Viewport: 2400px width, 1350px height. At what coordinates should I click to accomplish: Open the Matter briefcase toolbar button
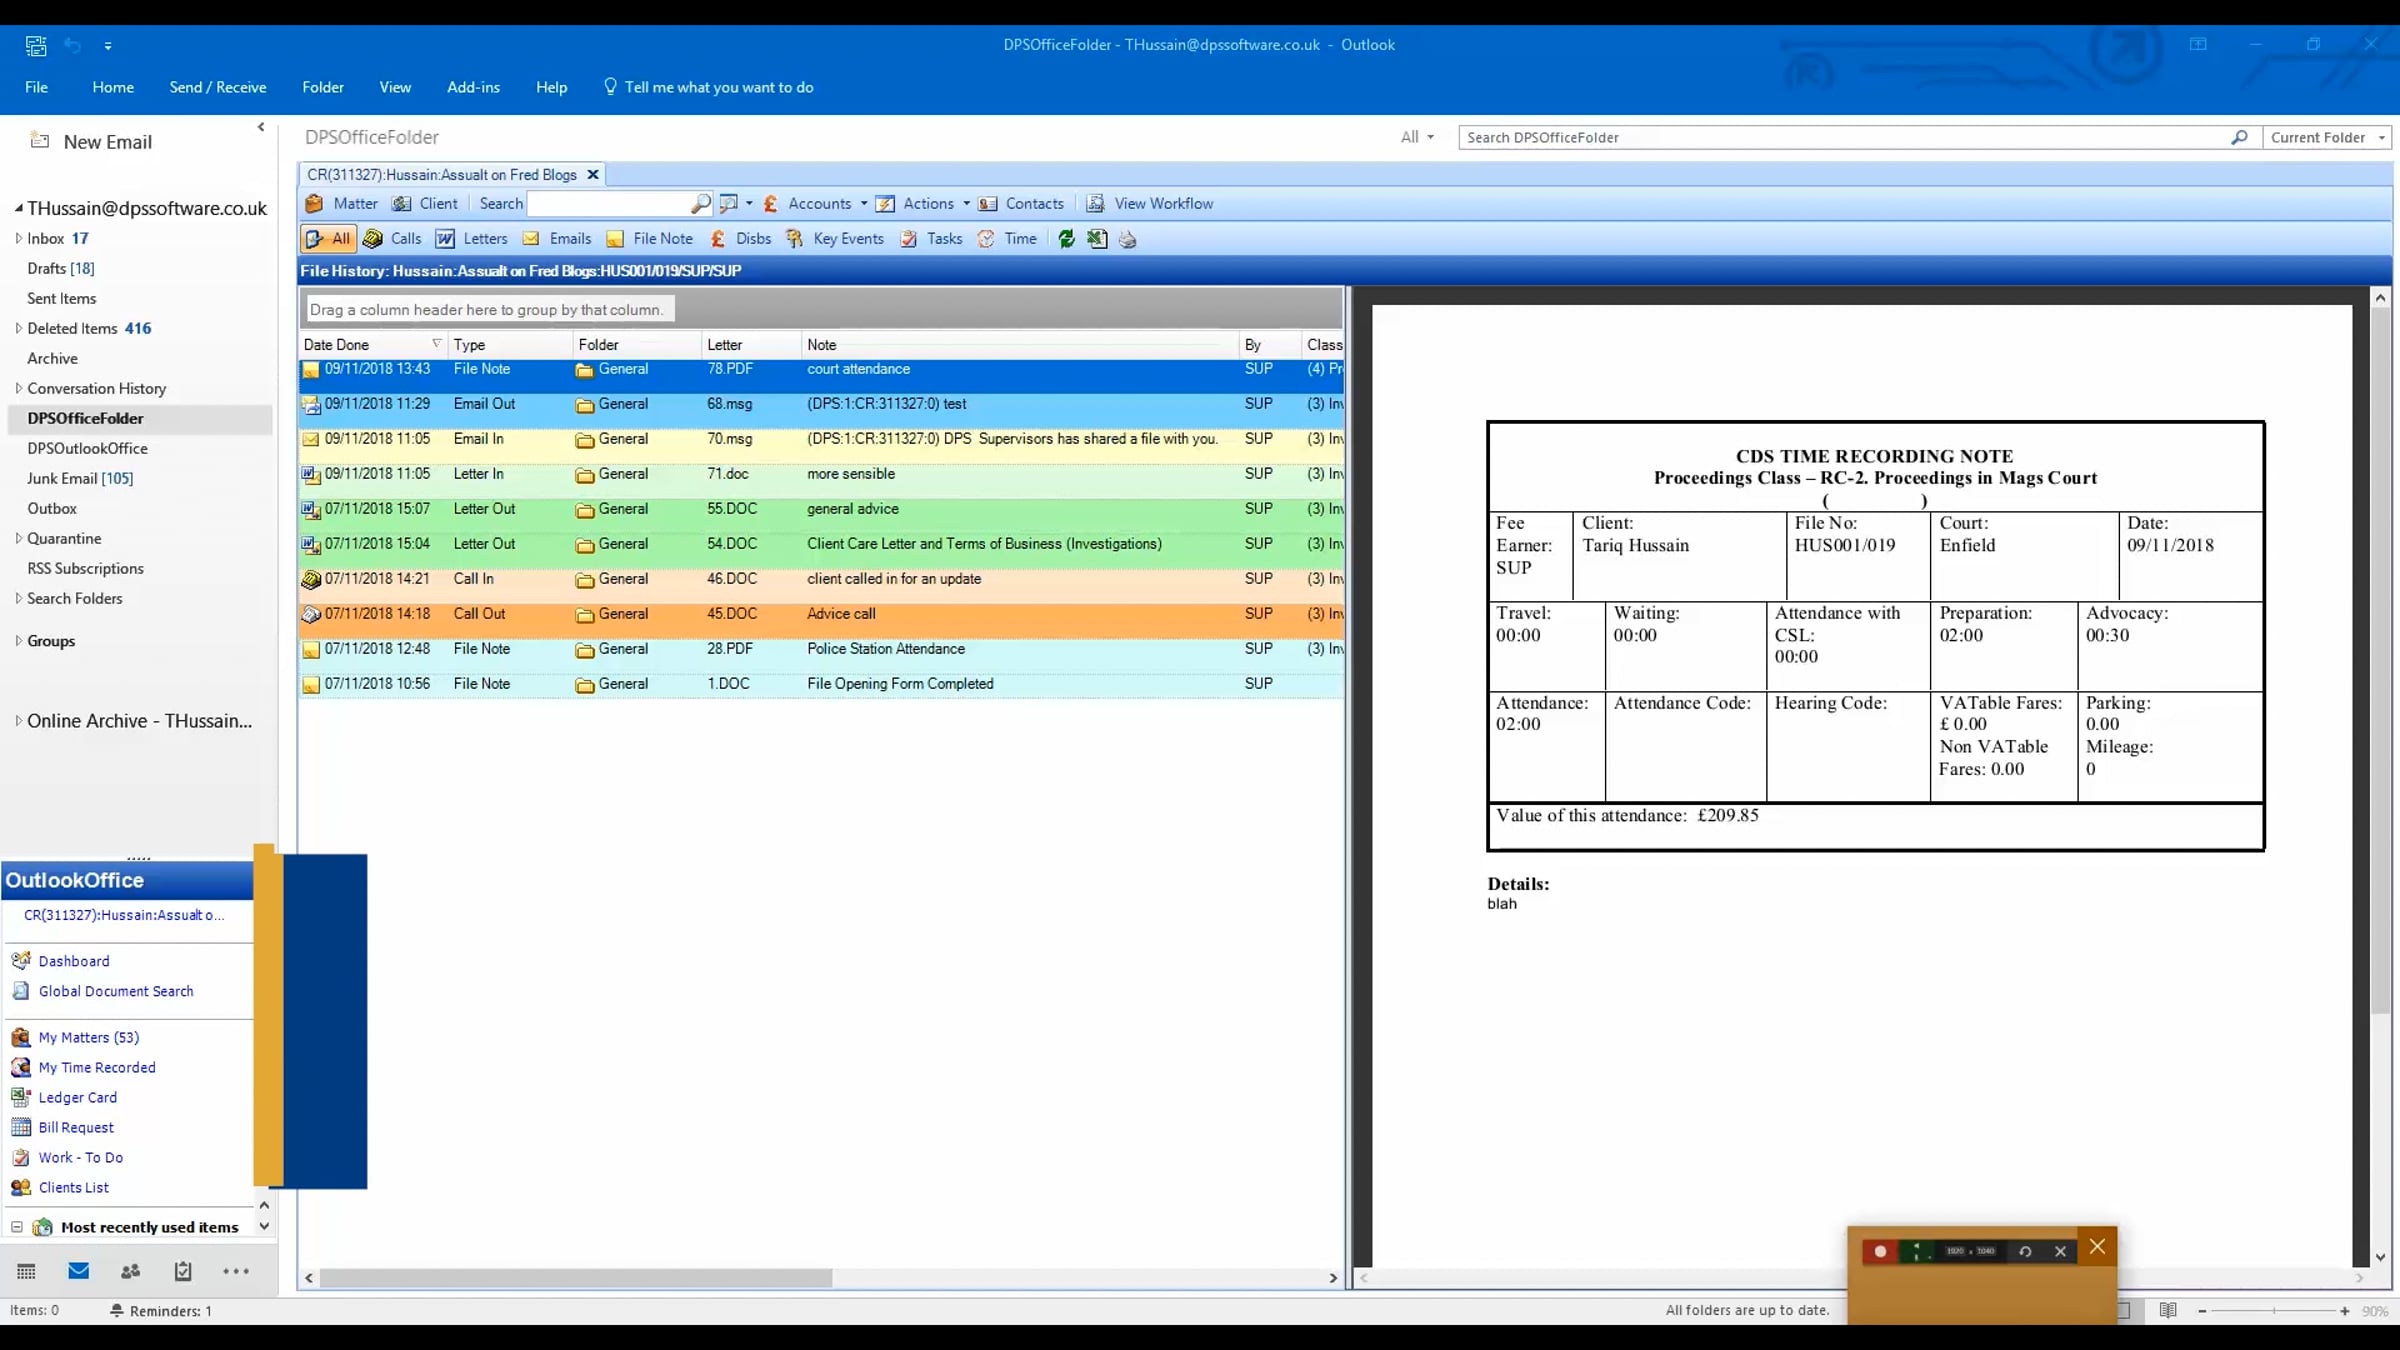point(341,204)
